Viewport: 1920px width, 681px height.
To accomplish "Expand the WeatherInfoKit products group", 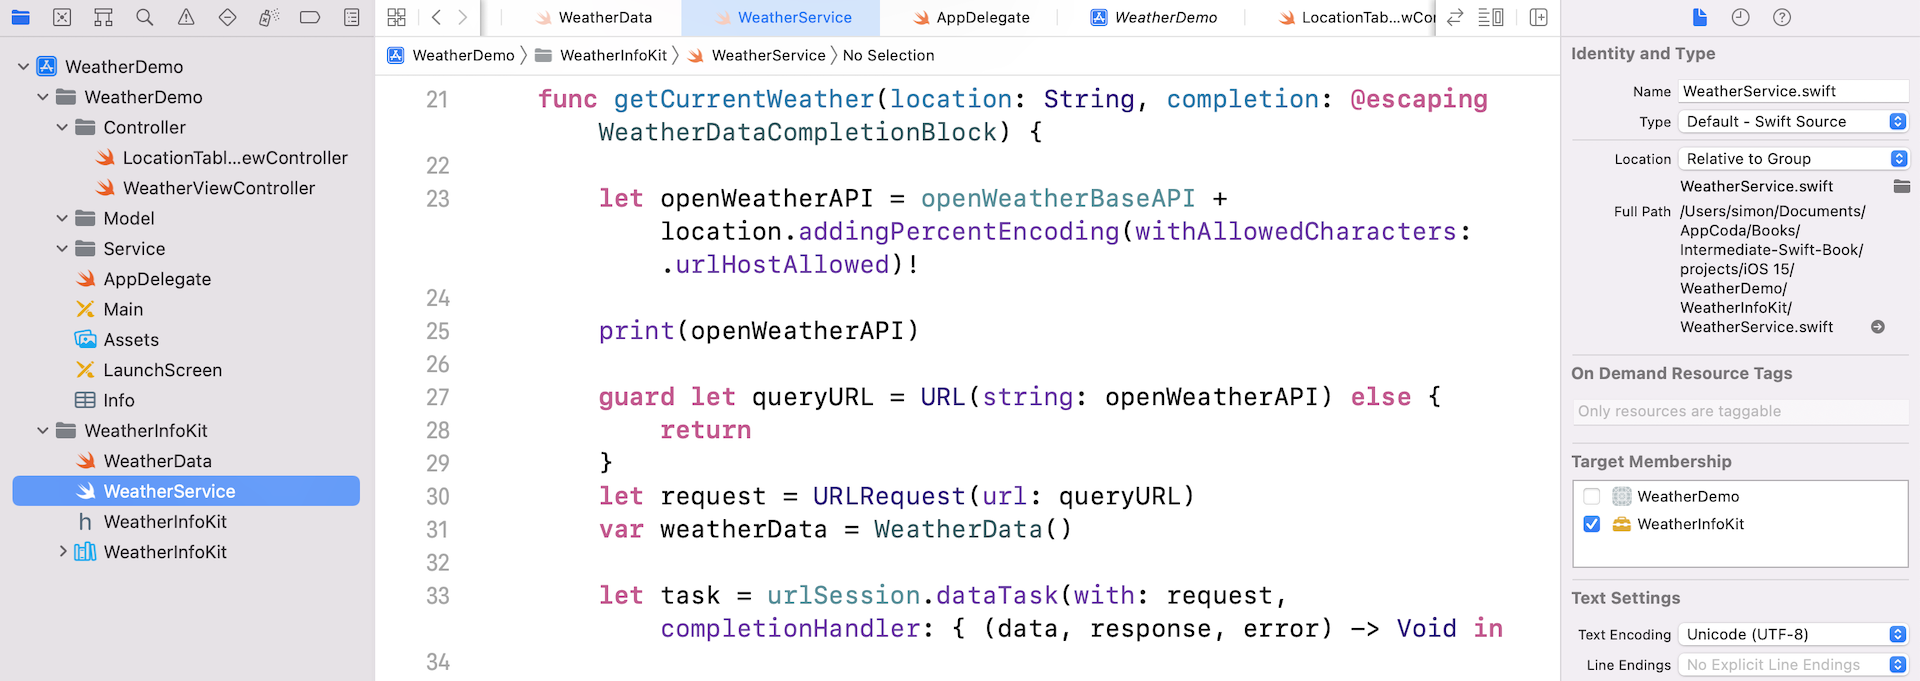I will click(x=63, y=552).
